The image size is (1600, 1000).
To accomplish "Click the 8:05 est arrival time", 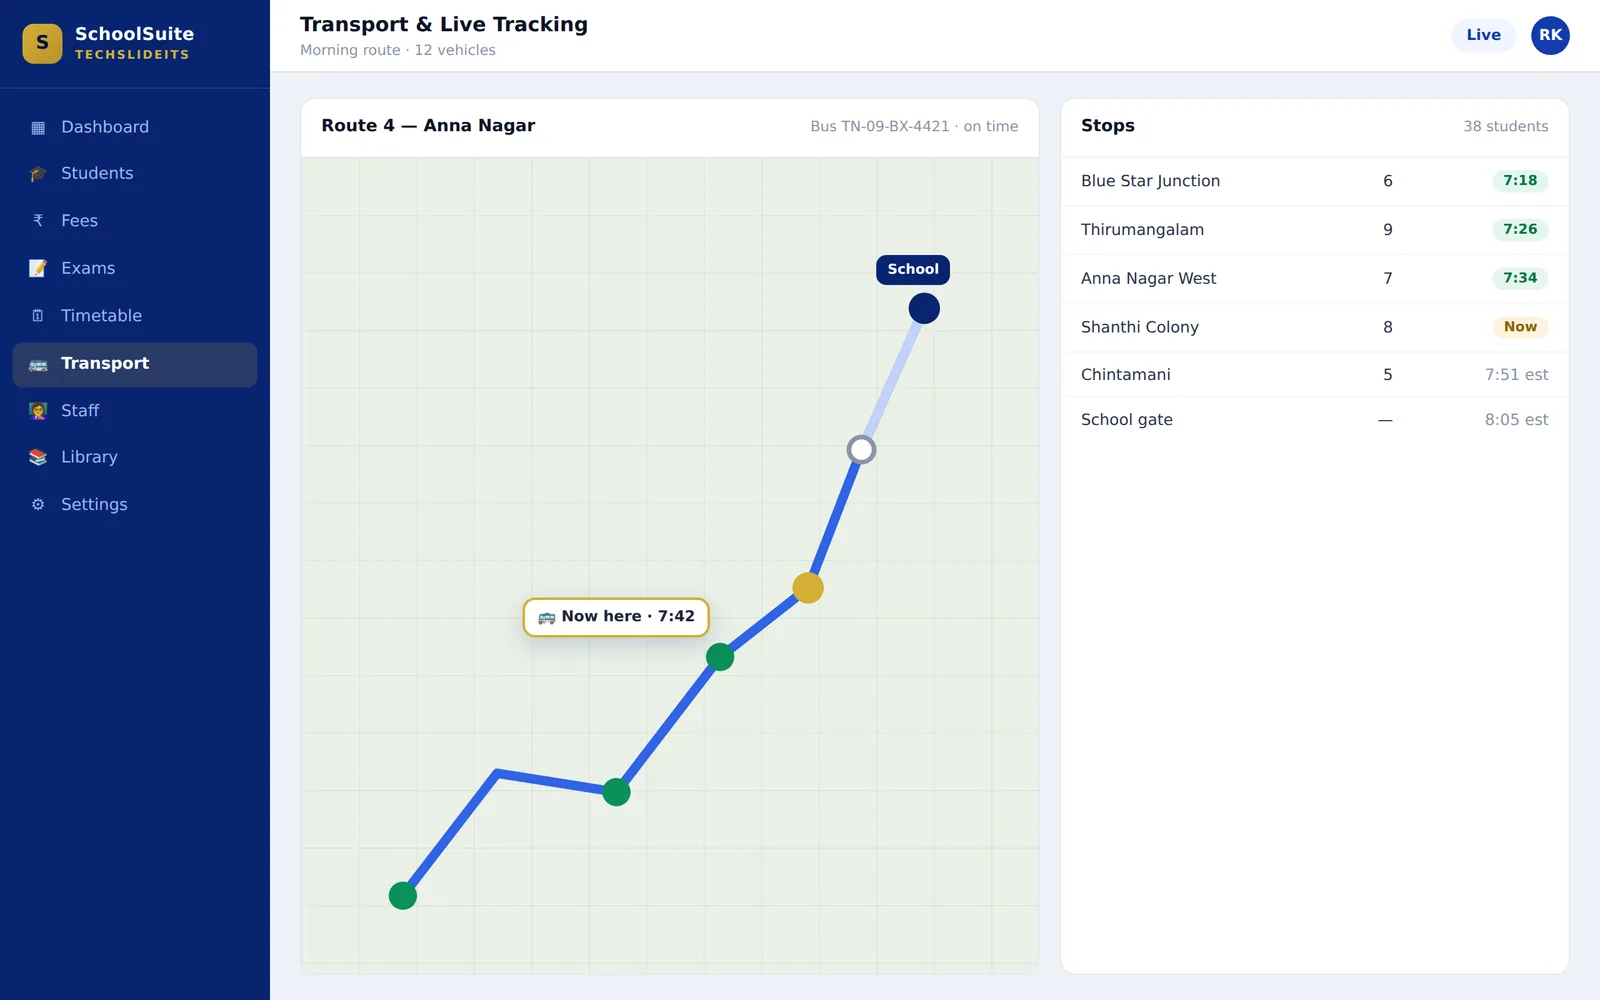I will tap(1516, 420).
